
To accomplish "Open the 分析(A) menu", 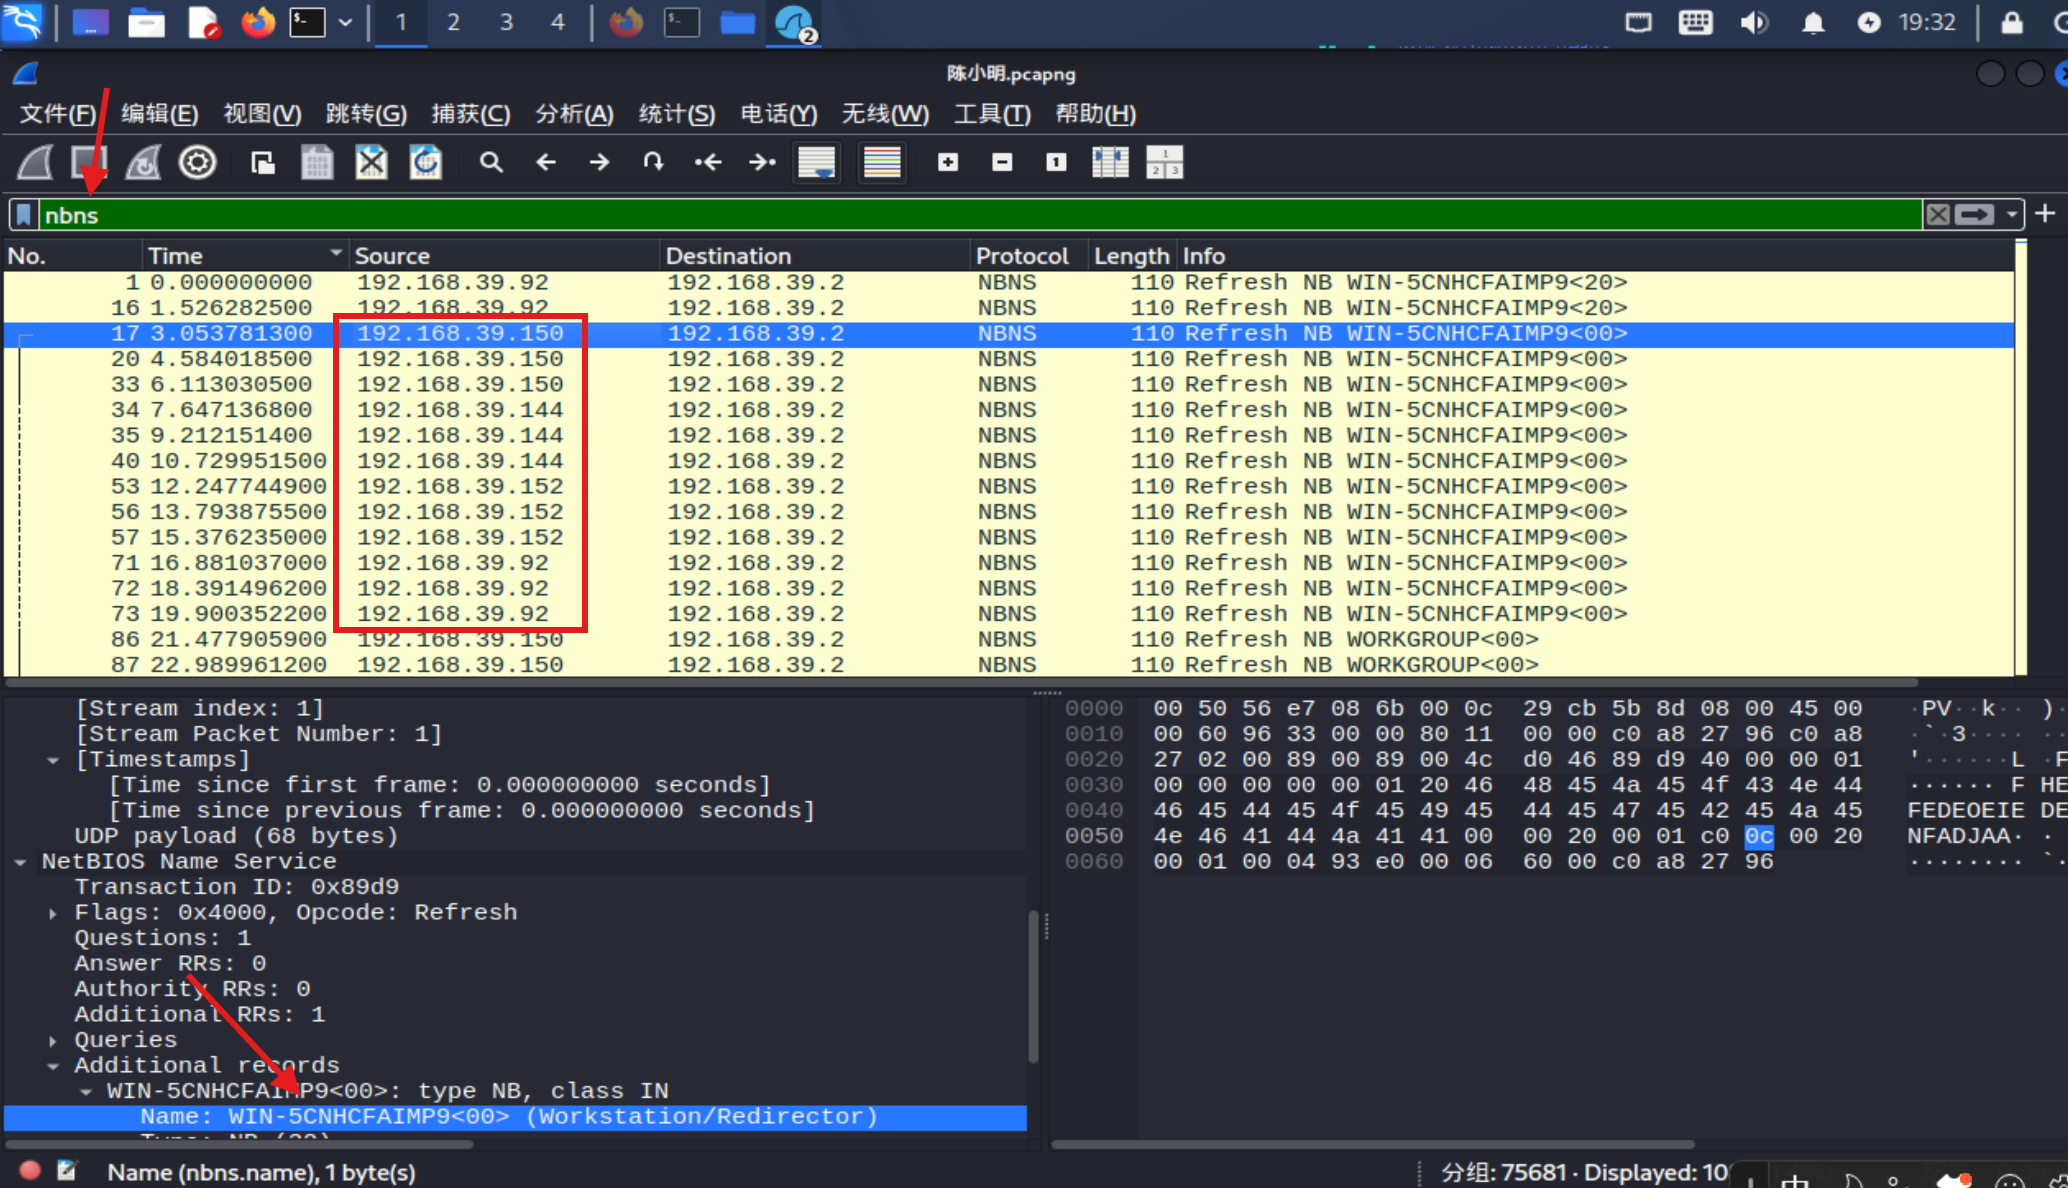I will pos(574,114).
